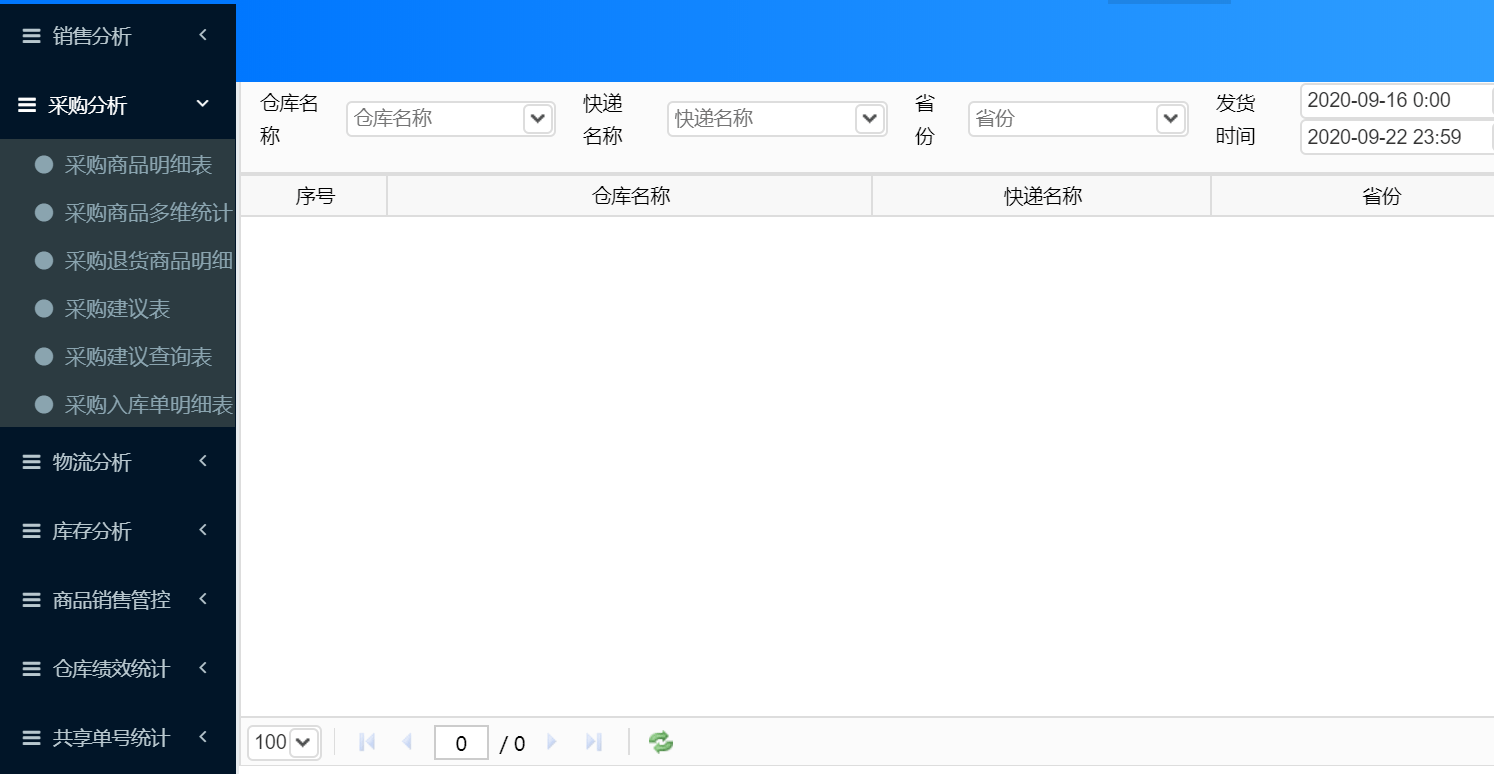Screen dimensions: 1494x774
Task: Click the next page arrow
Action: click(x=553, y=742)
